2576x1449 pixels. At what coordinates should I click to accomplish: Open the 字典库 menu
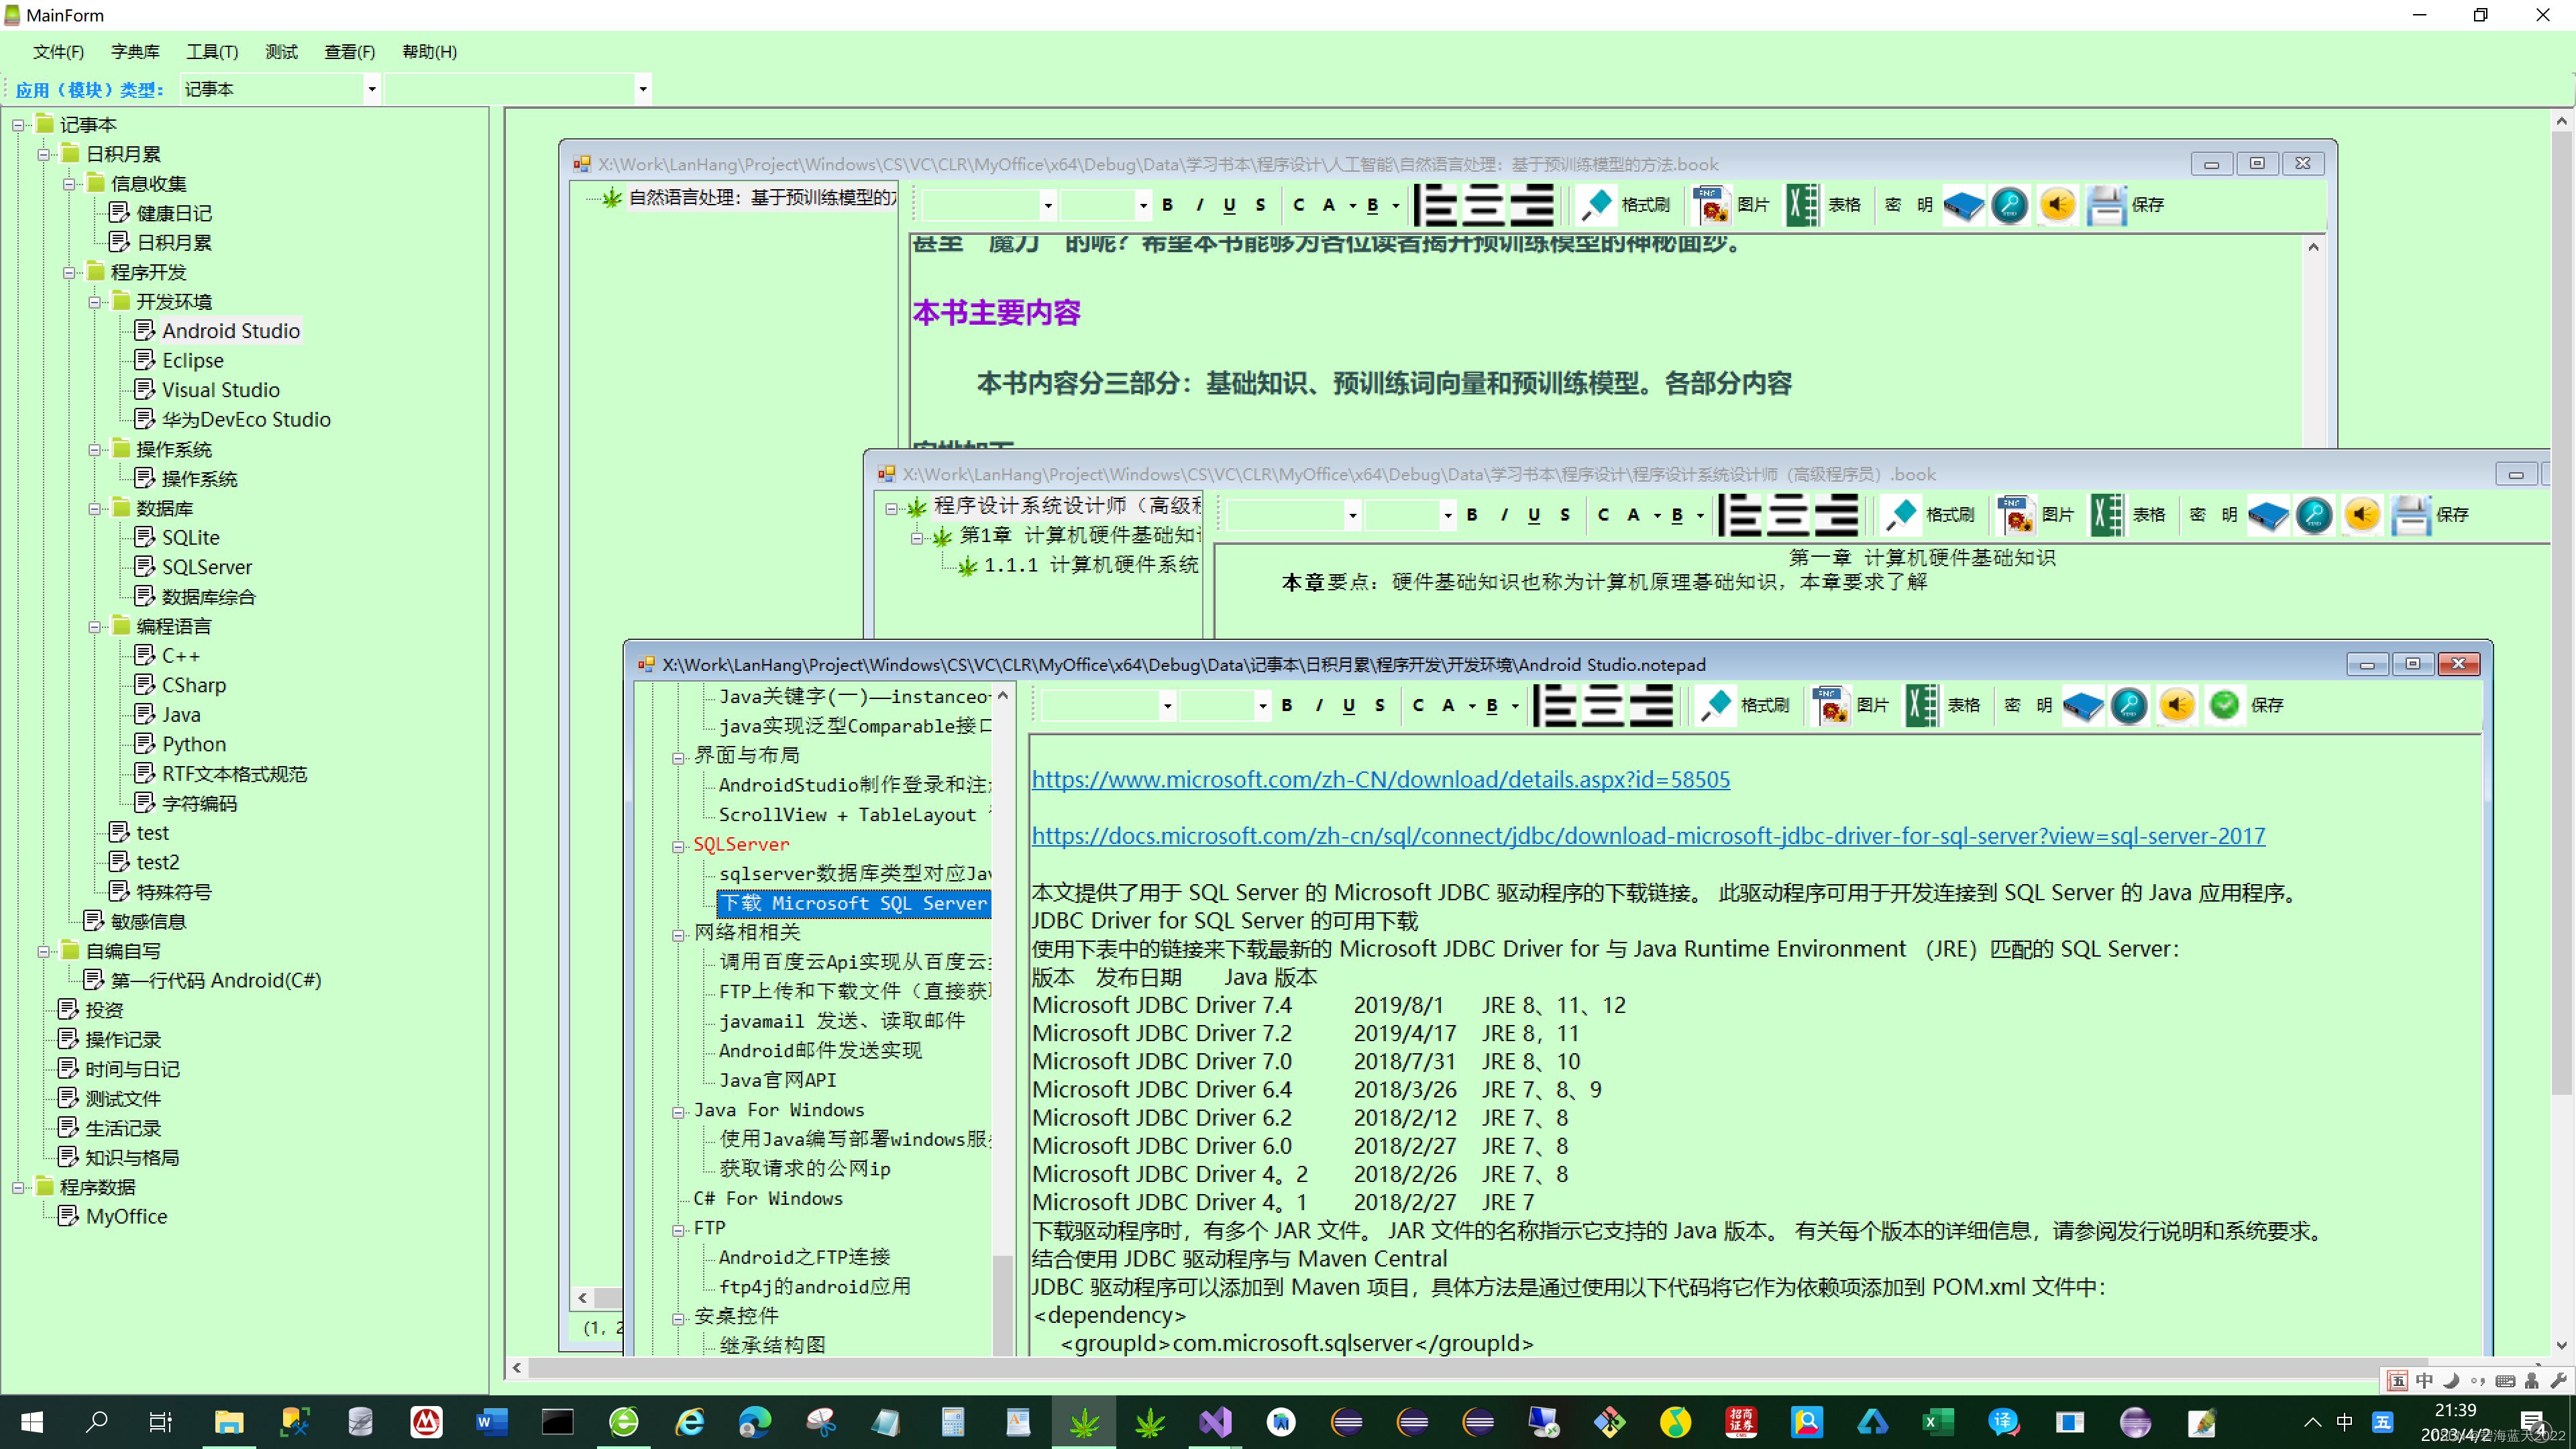pyautogui.click(x=135, y=52)
